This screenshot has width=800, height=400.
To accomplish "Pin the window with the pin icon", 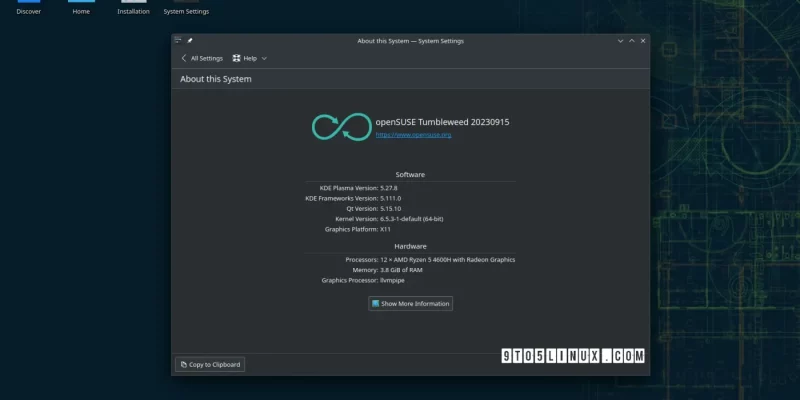I will pos(189,40).
